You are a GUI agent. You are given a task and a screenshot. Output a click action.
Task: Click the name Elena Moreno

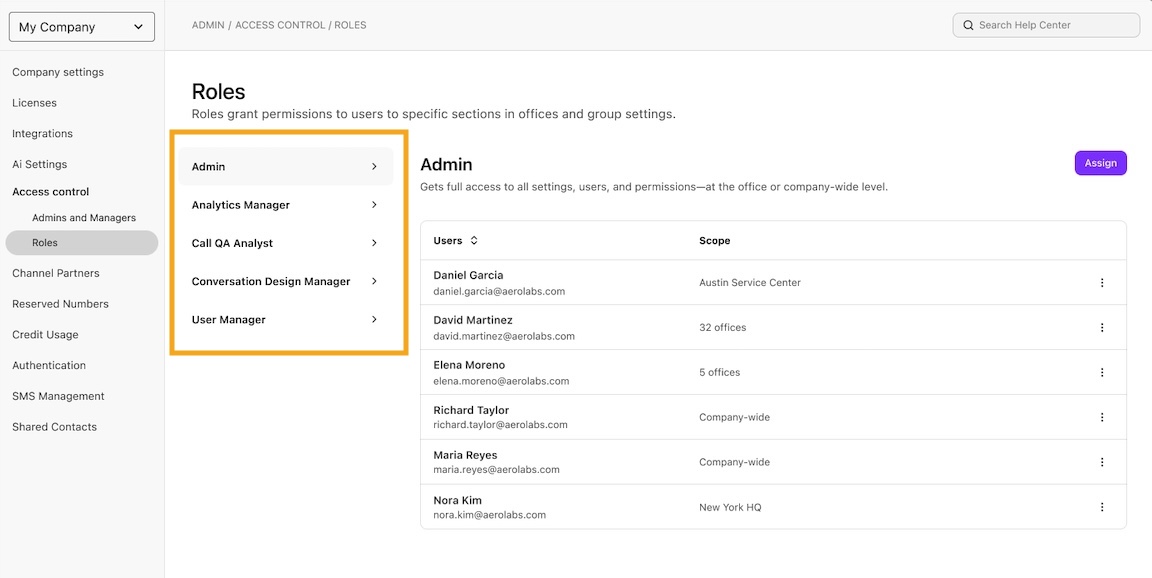pyautogui.click(x=469, y=365)
